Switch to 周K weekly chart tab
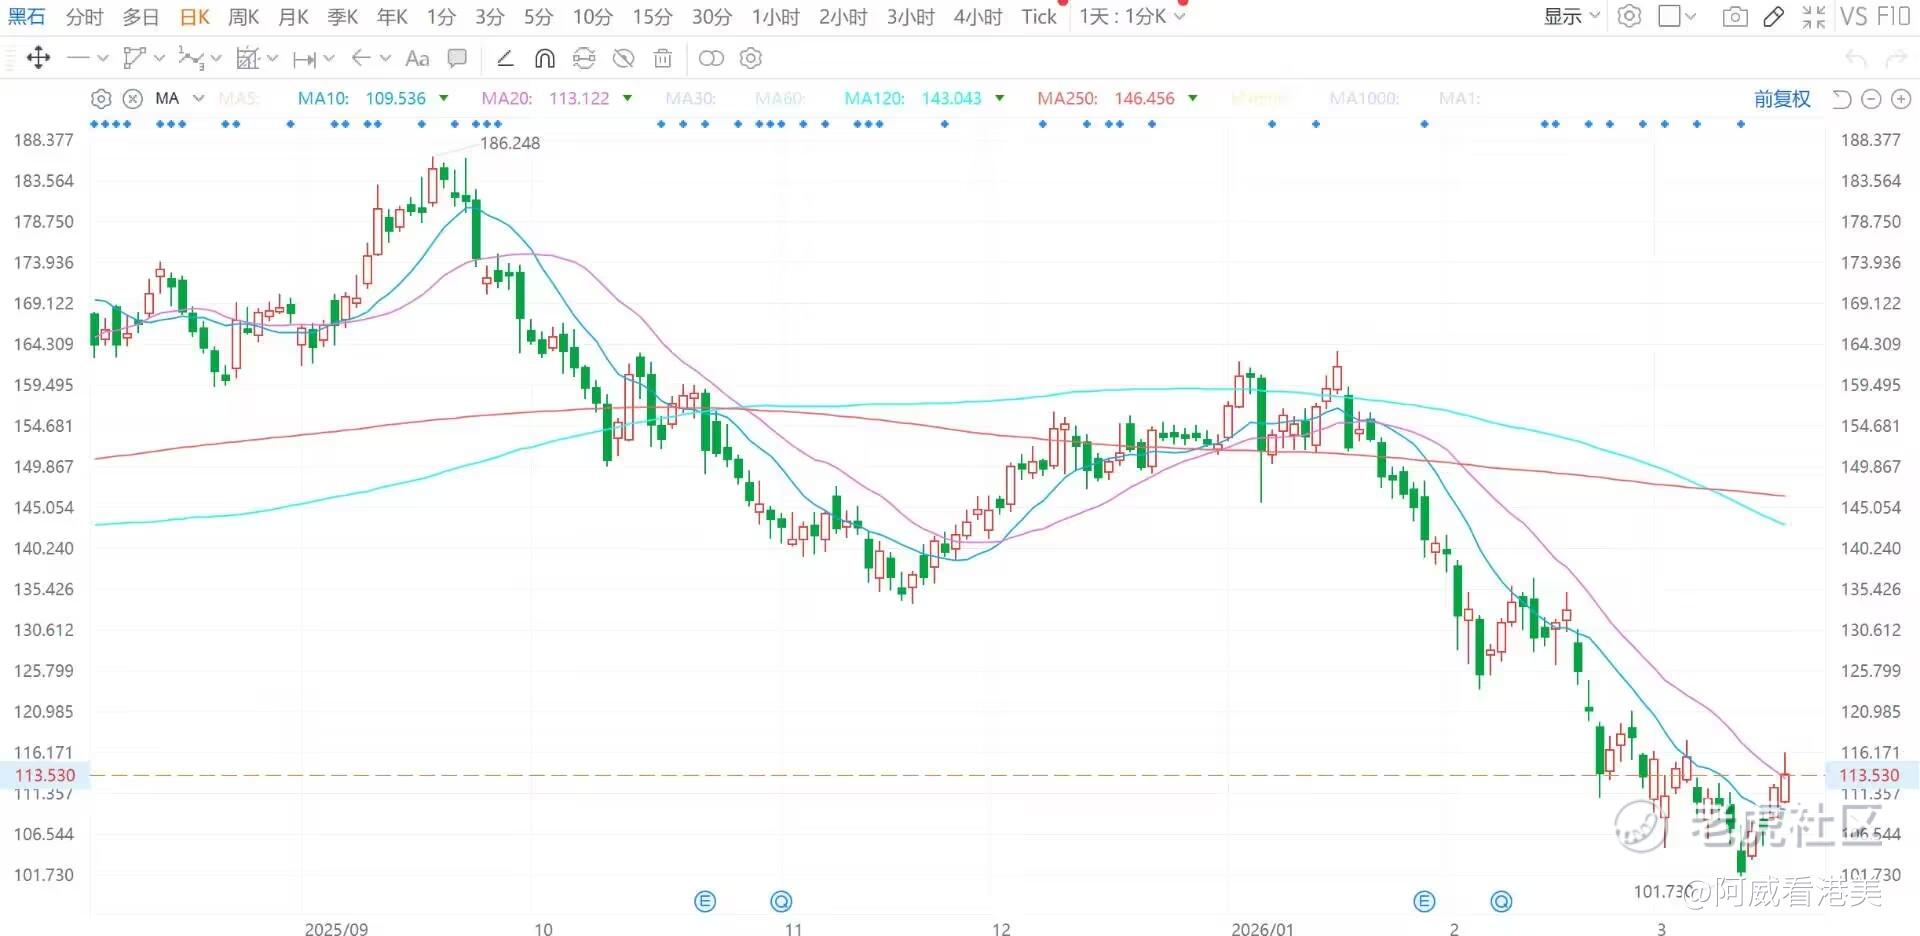The height and width of the screenshot is (936, 1920). [x=243, y=17]
